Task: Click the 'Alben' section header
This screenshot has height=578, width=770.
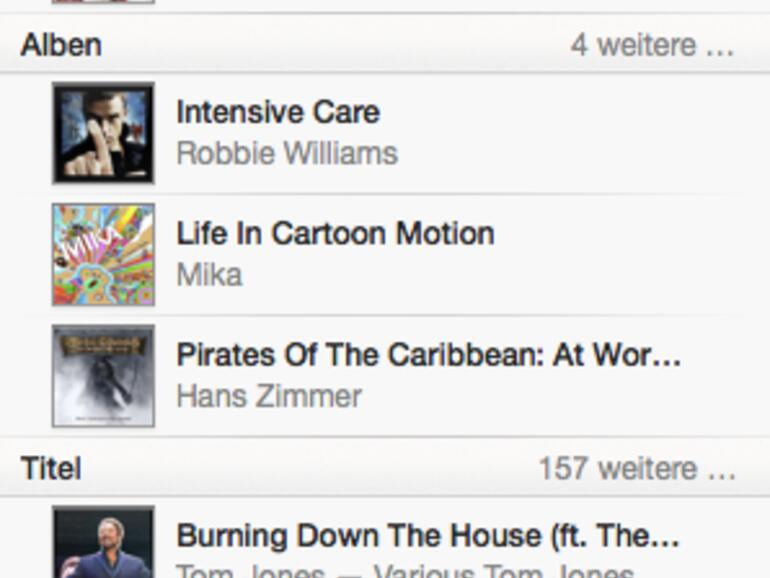Action: pos(61,45)
